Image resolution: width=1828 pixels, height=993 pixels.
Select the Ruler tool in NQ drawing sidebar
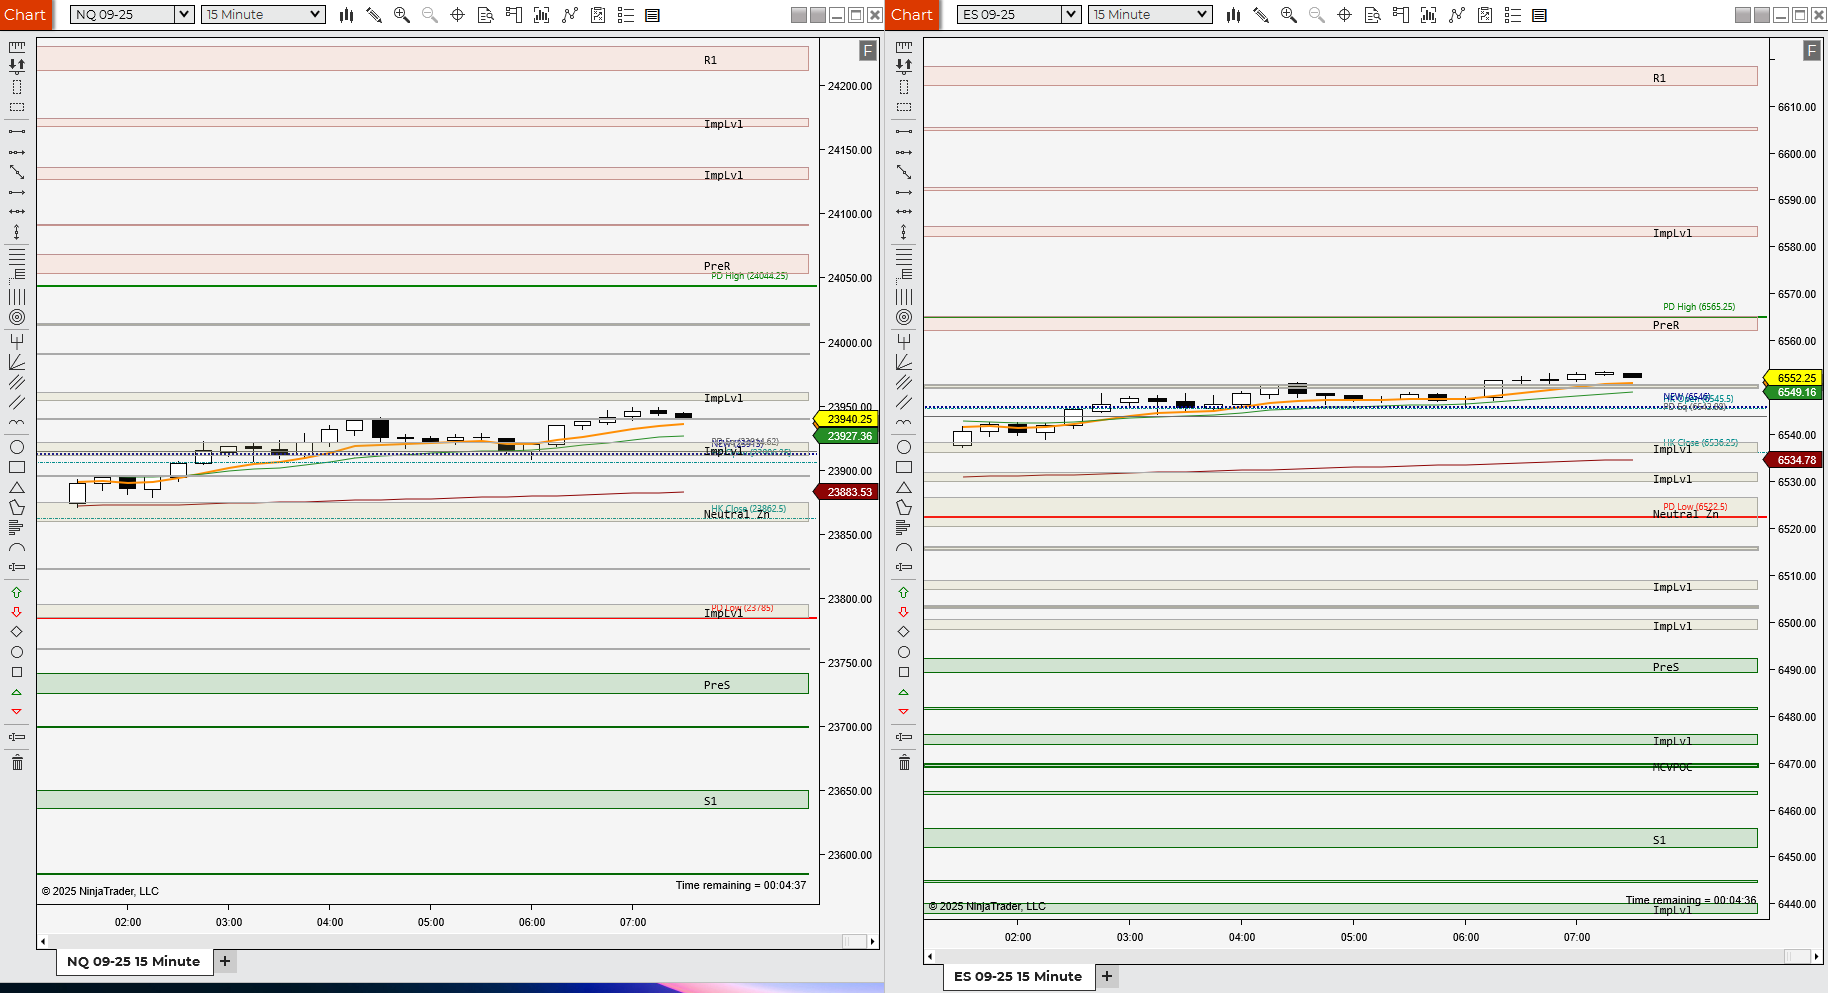point(17,47)
